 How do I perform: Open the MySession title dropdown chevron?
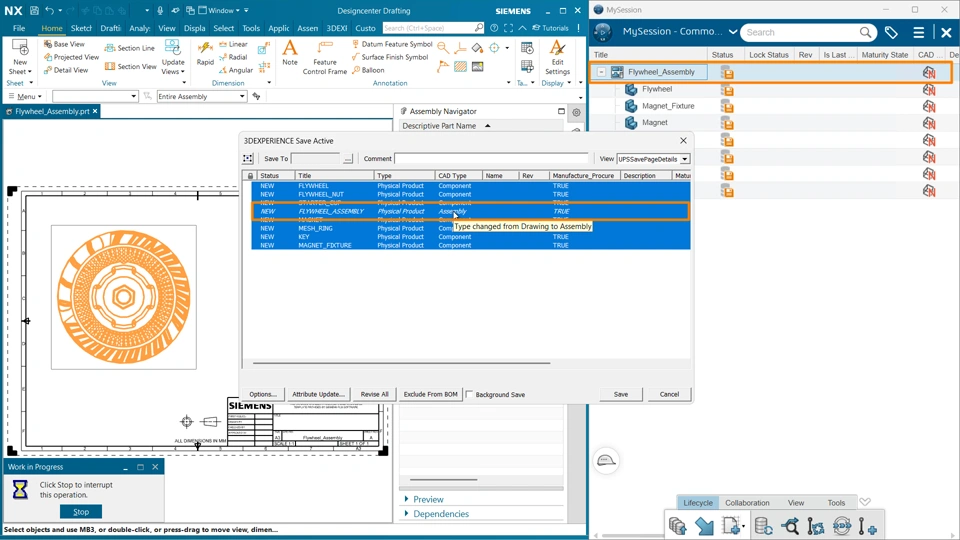[x=732, y=32]
